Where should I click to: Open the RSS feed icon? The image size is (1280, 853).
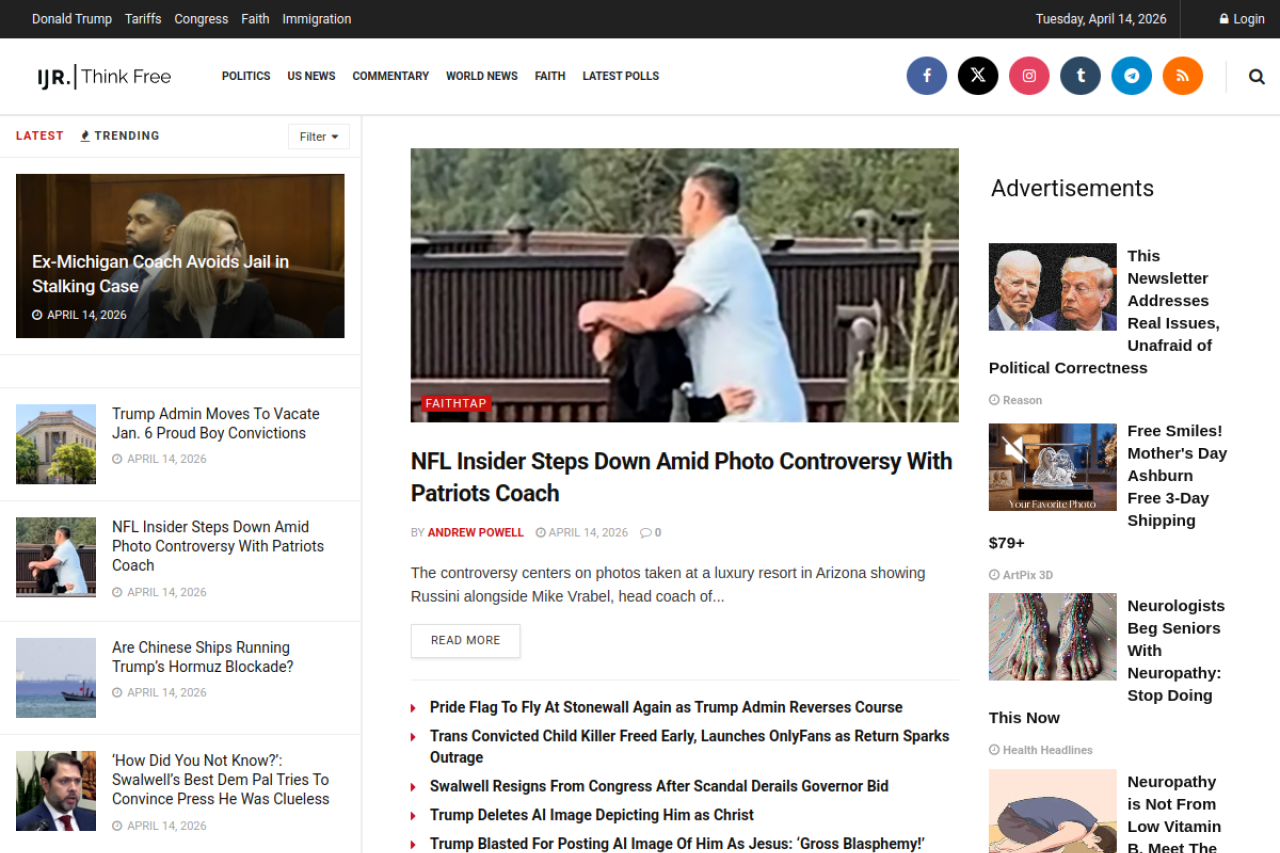coord(1182,76)
